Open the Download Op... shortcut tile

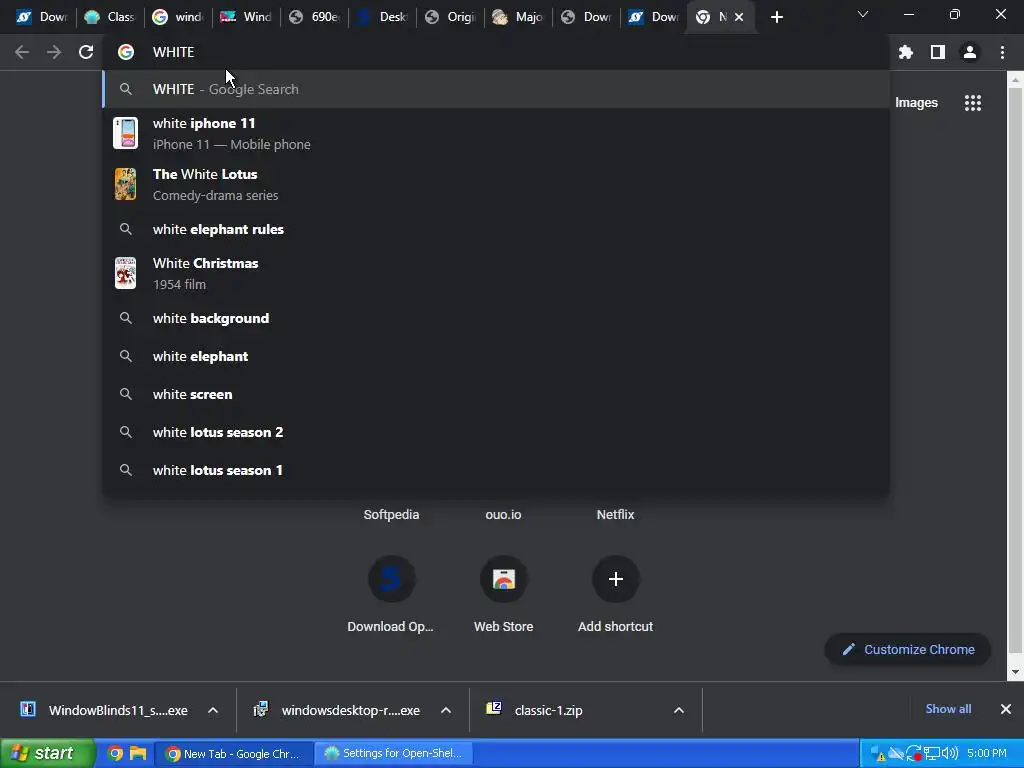[391, 594]
